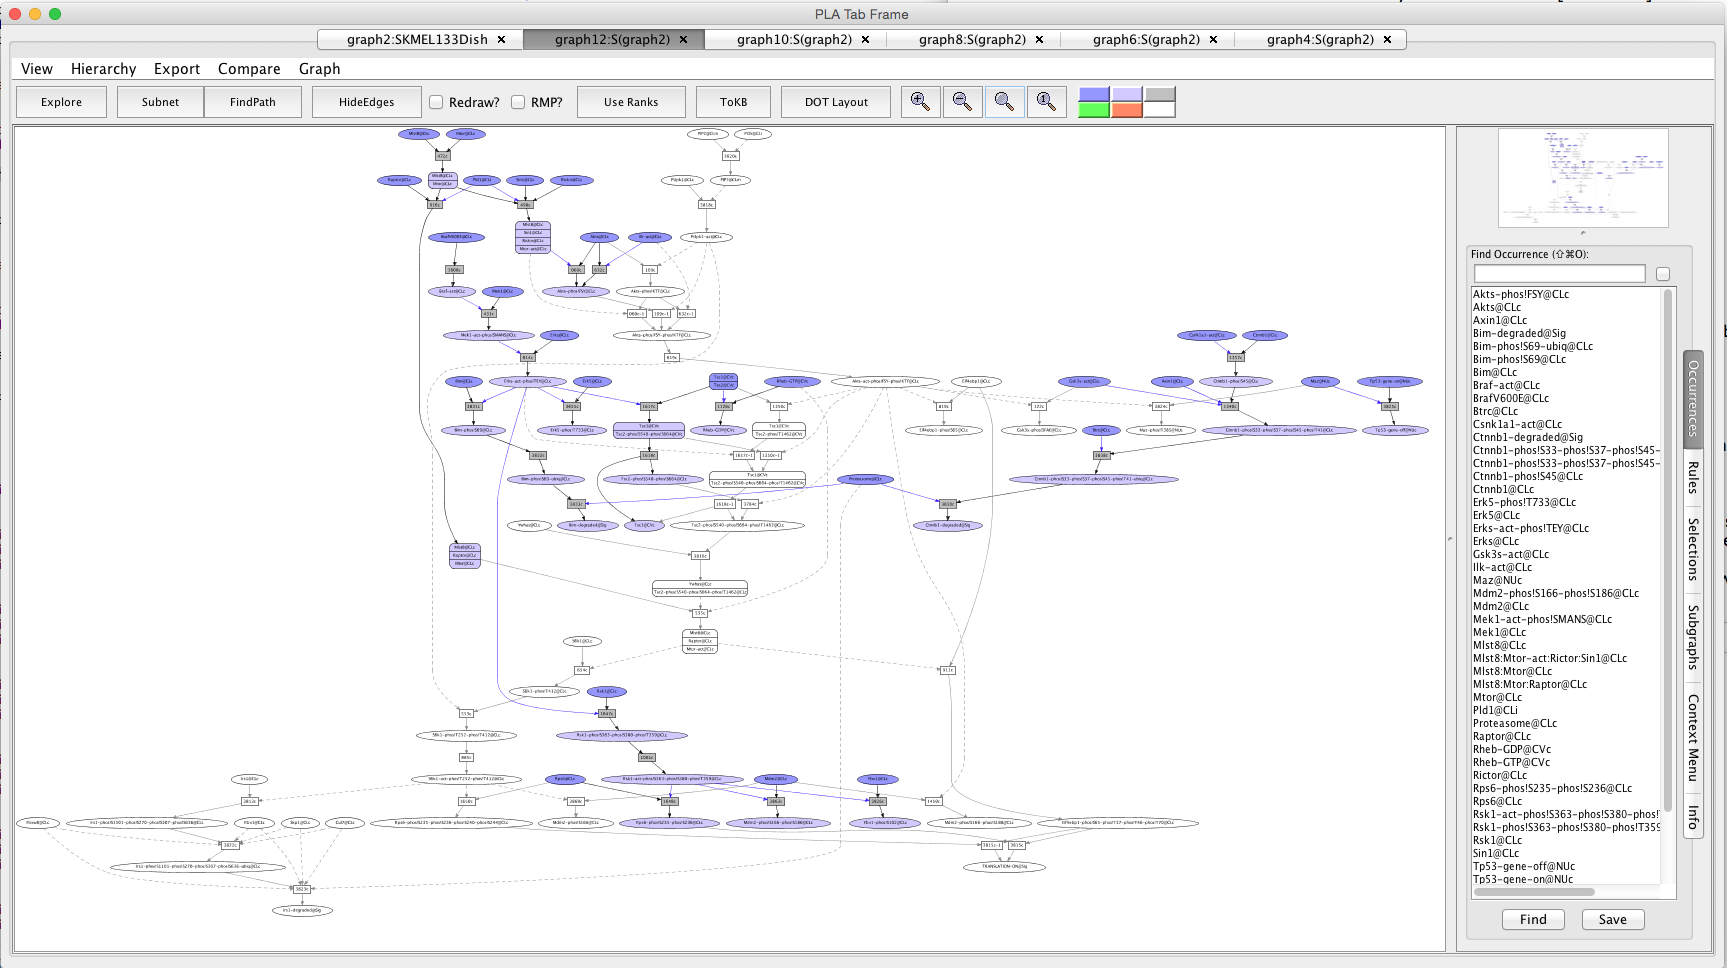Open the Occurrences side tab
This screenshot has height=968, width=1727.
1693,397
